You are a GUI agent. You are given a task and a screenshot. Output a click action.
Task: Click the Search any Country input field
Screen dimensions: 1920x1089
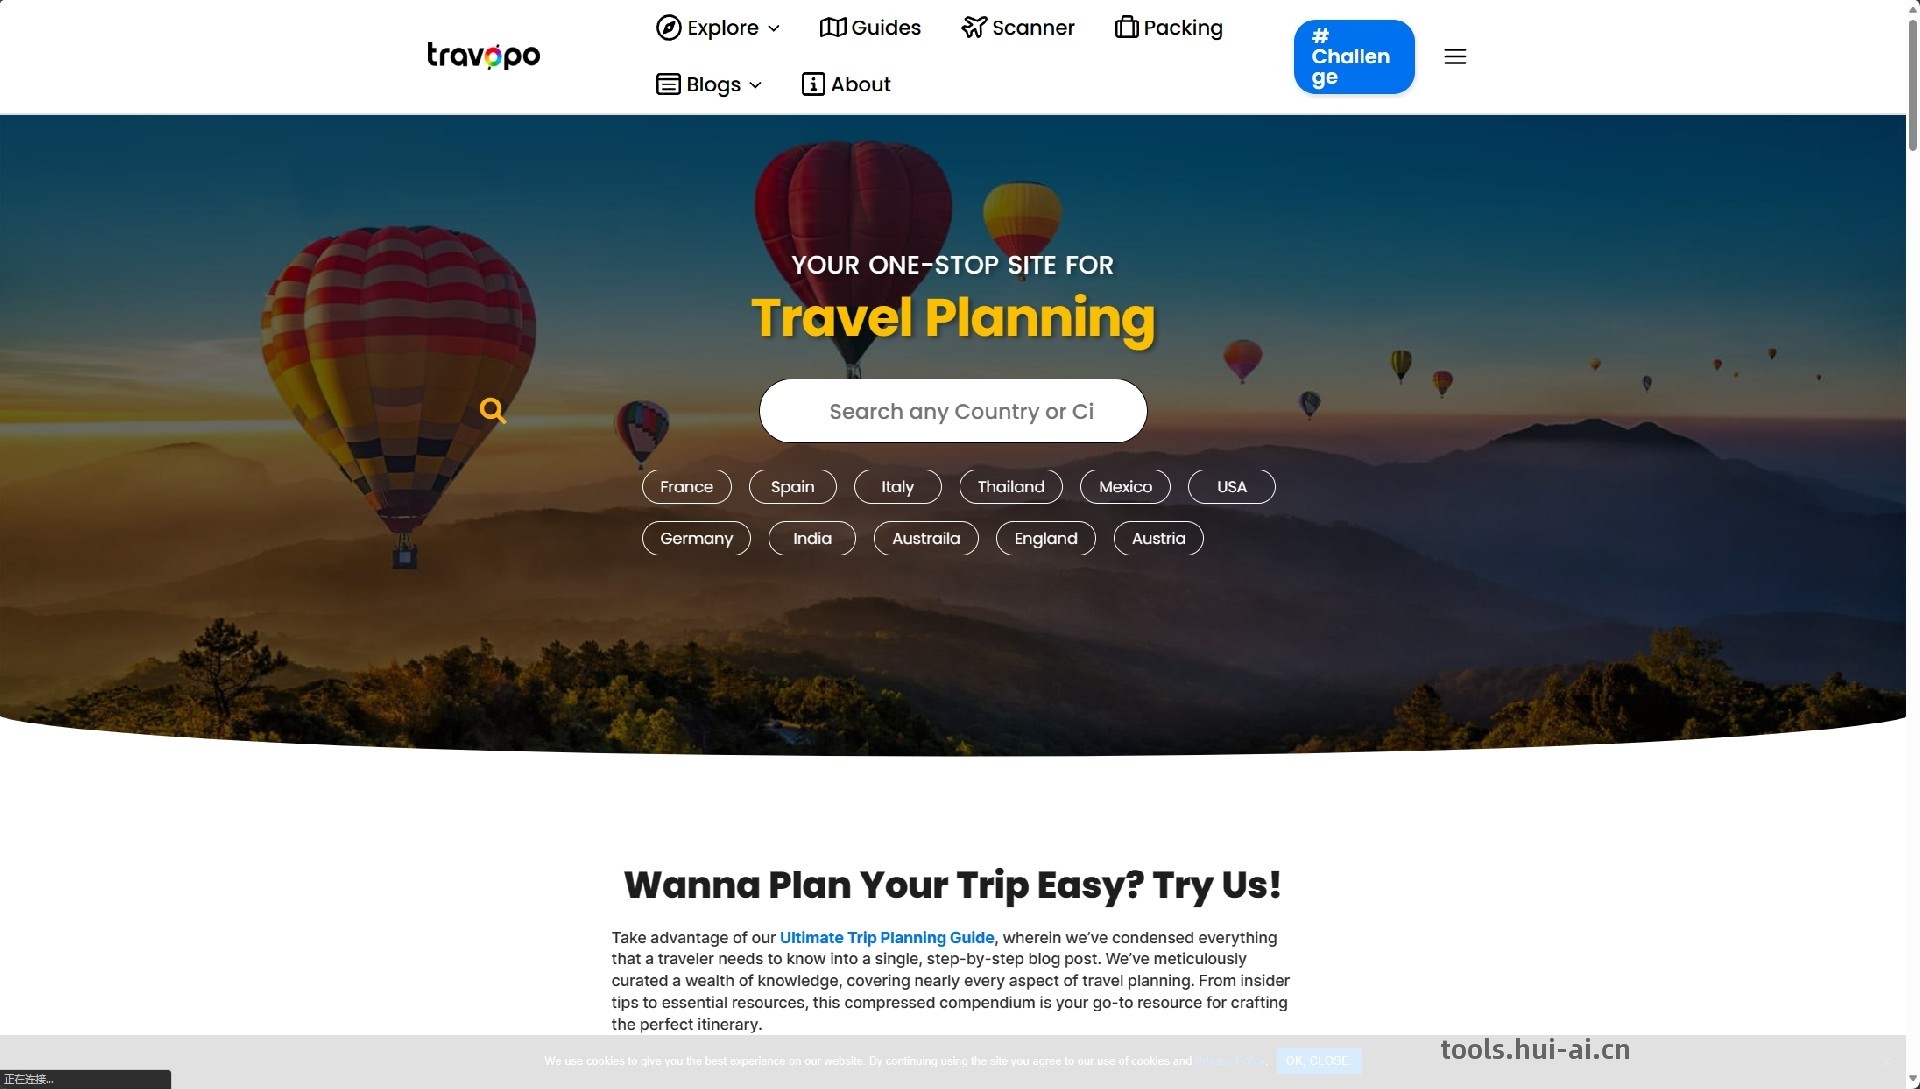coord(953,411)
